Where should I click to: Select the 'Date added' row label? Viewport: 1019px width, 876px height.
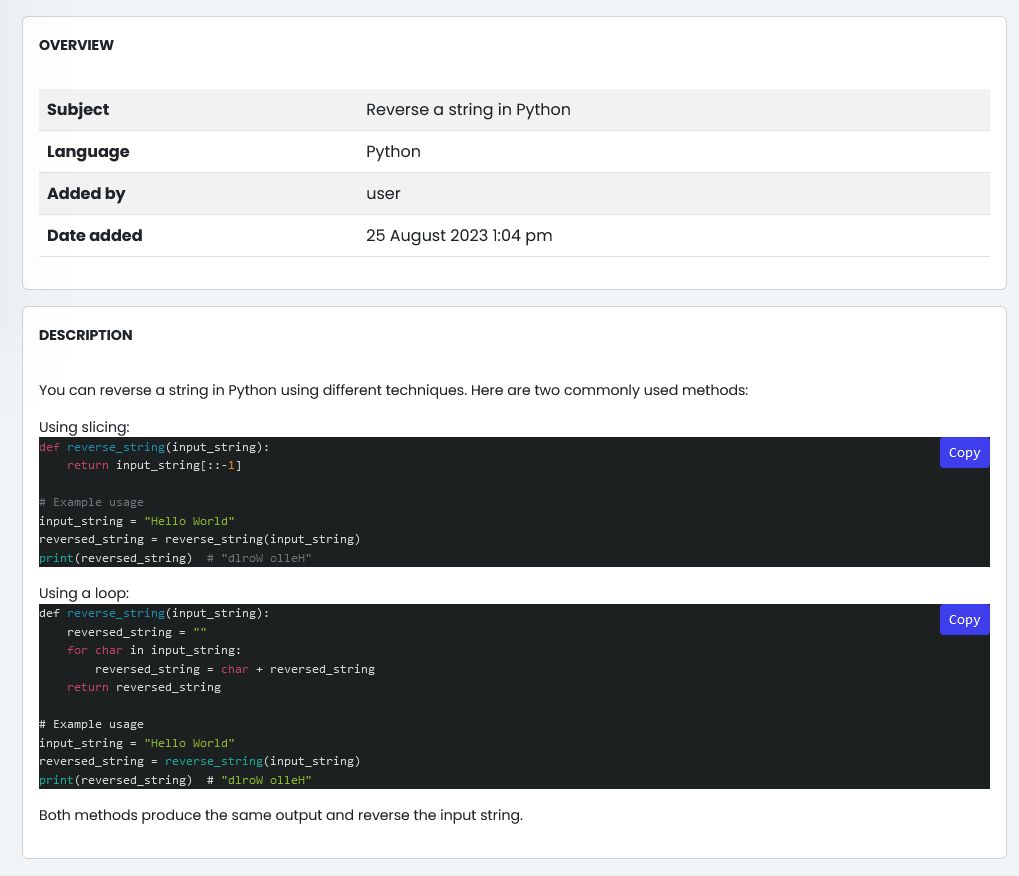[x=95, y=236]
